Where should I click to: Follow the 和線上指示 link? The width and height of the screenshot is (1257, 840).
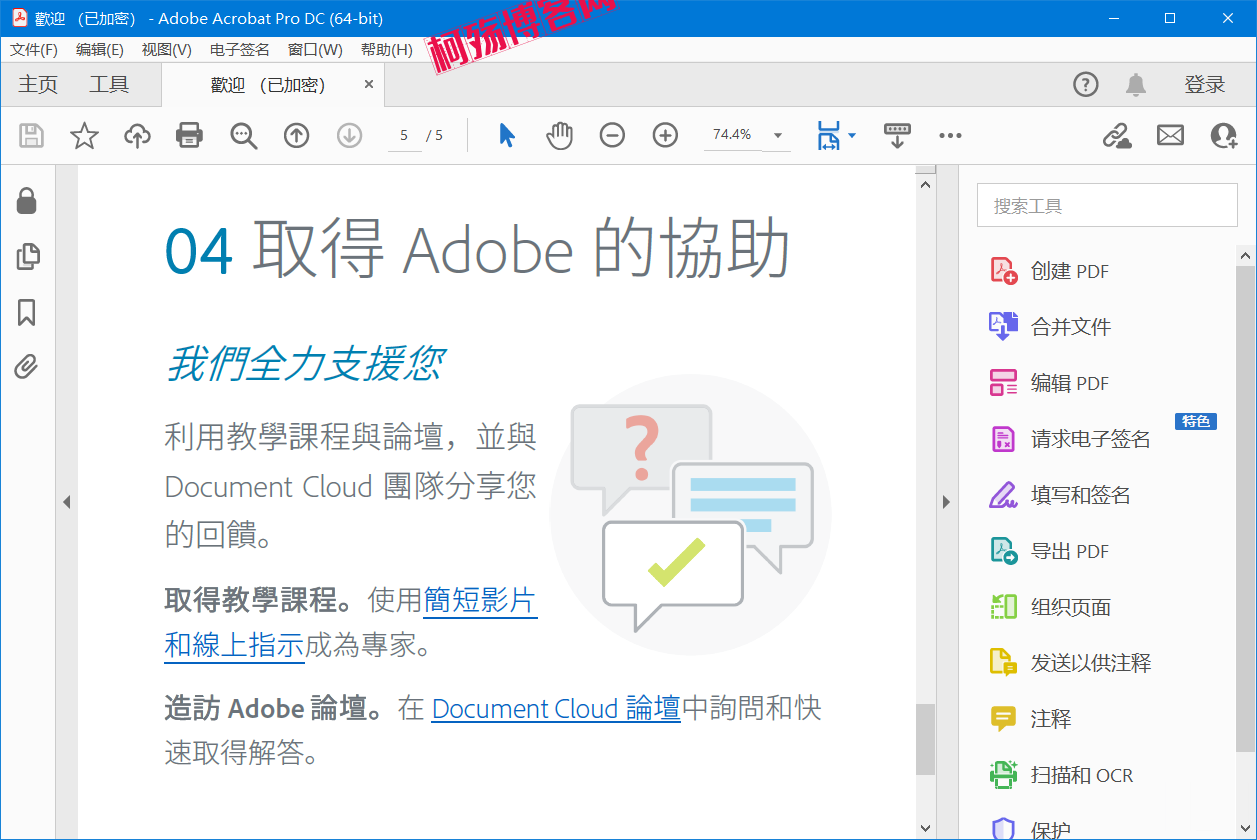(234, 645)
